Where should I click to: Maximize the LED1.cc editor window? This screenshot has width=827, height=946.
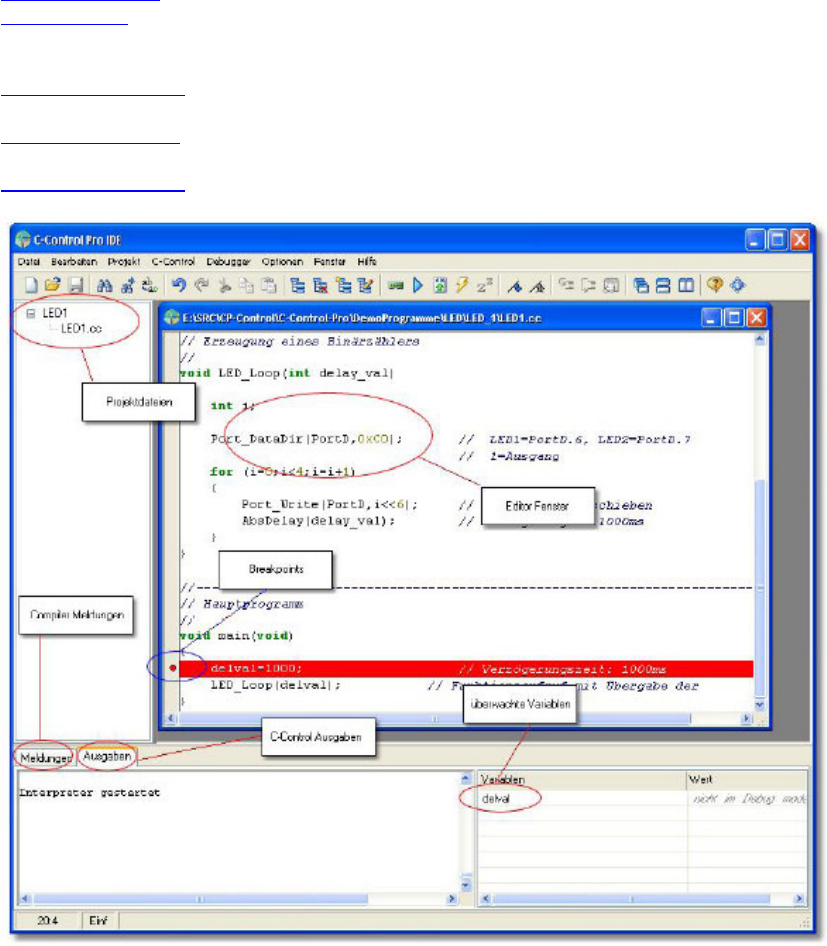coord(734,317)
